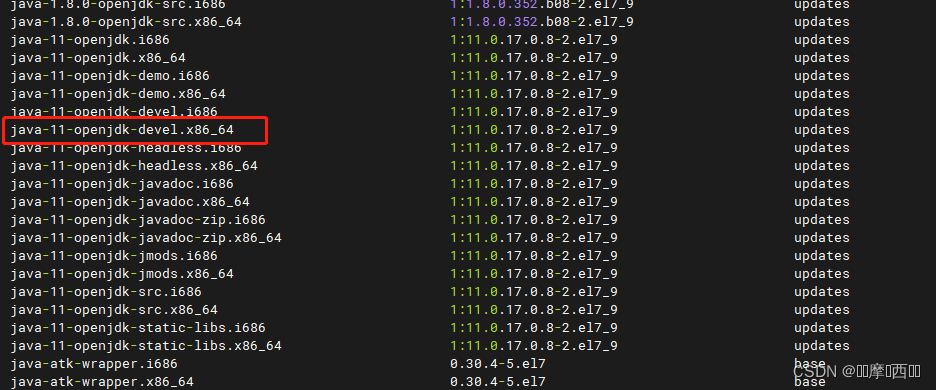Click the version of java-11-openjdk-jmods.i686
This screenshot has height=390, width=936.
(534, 256)
